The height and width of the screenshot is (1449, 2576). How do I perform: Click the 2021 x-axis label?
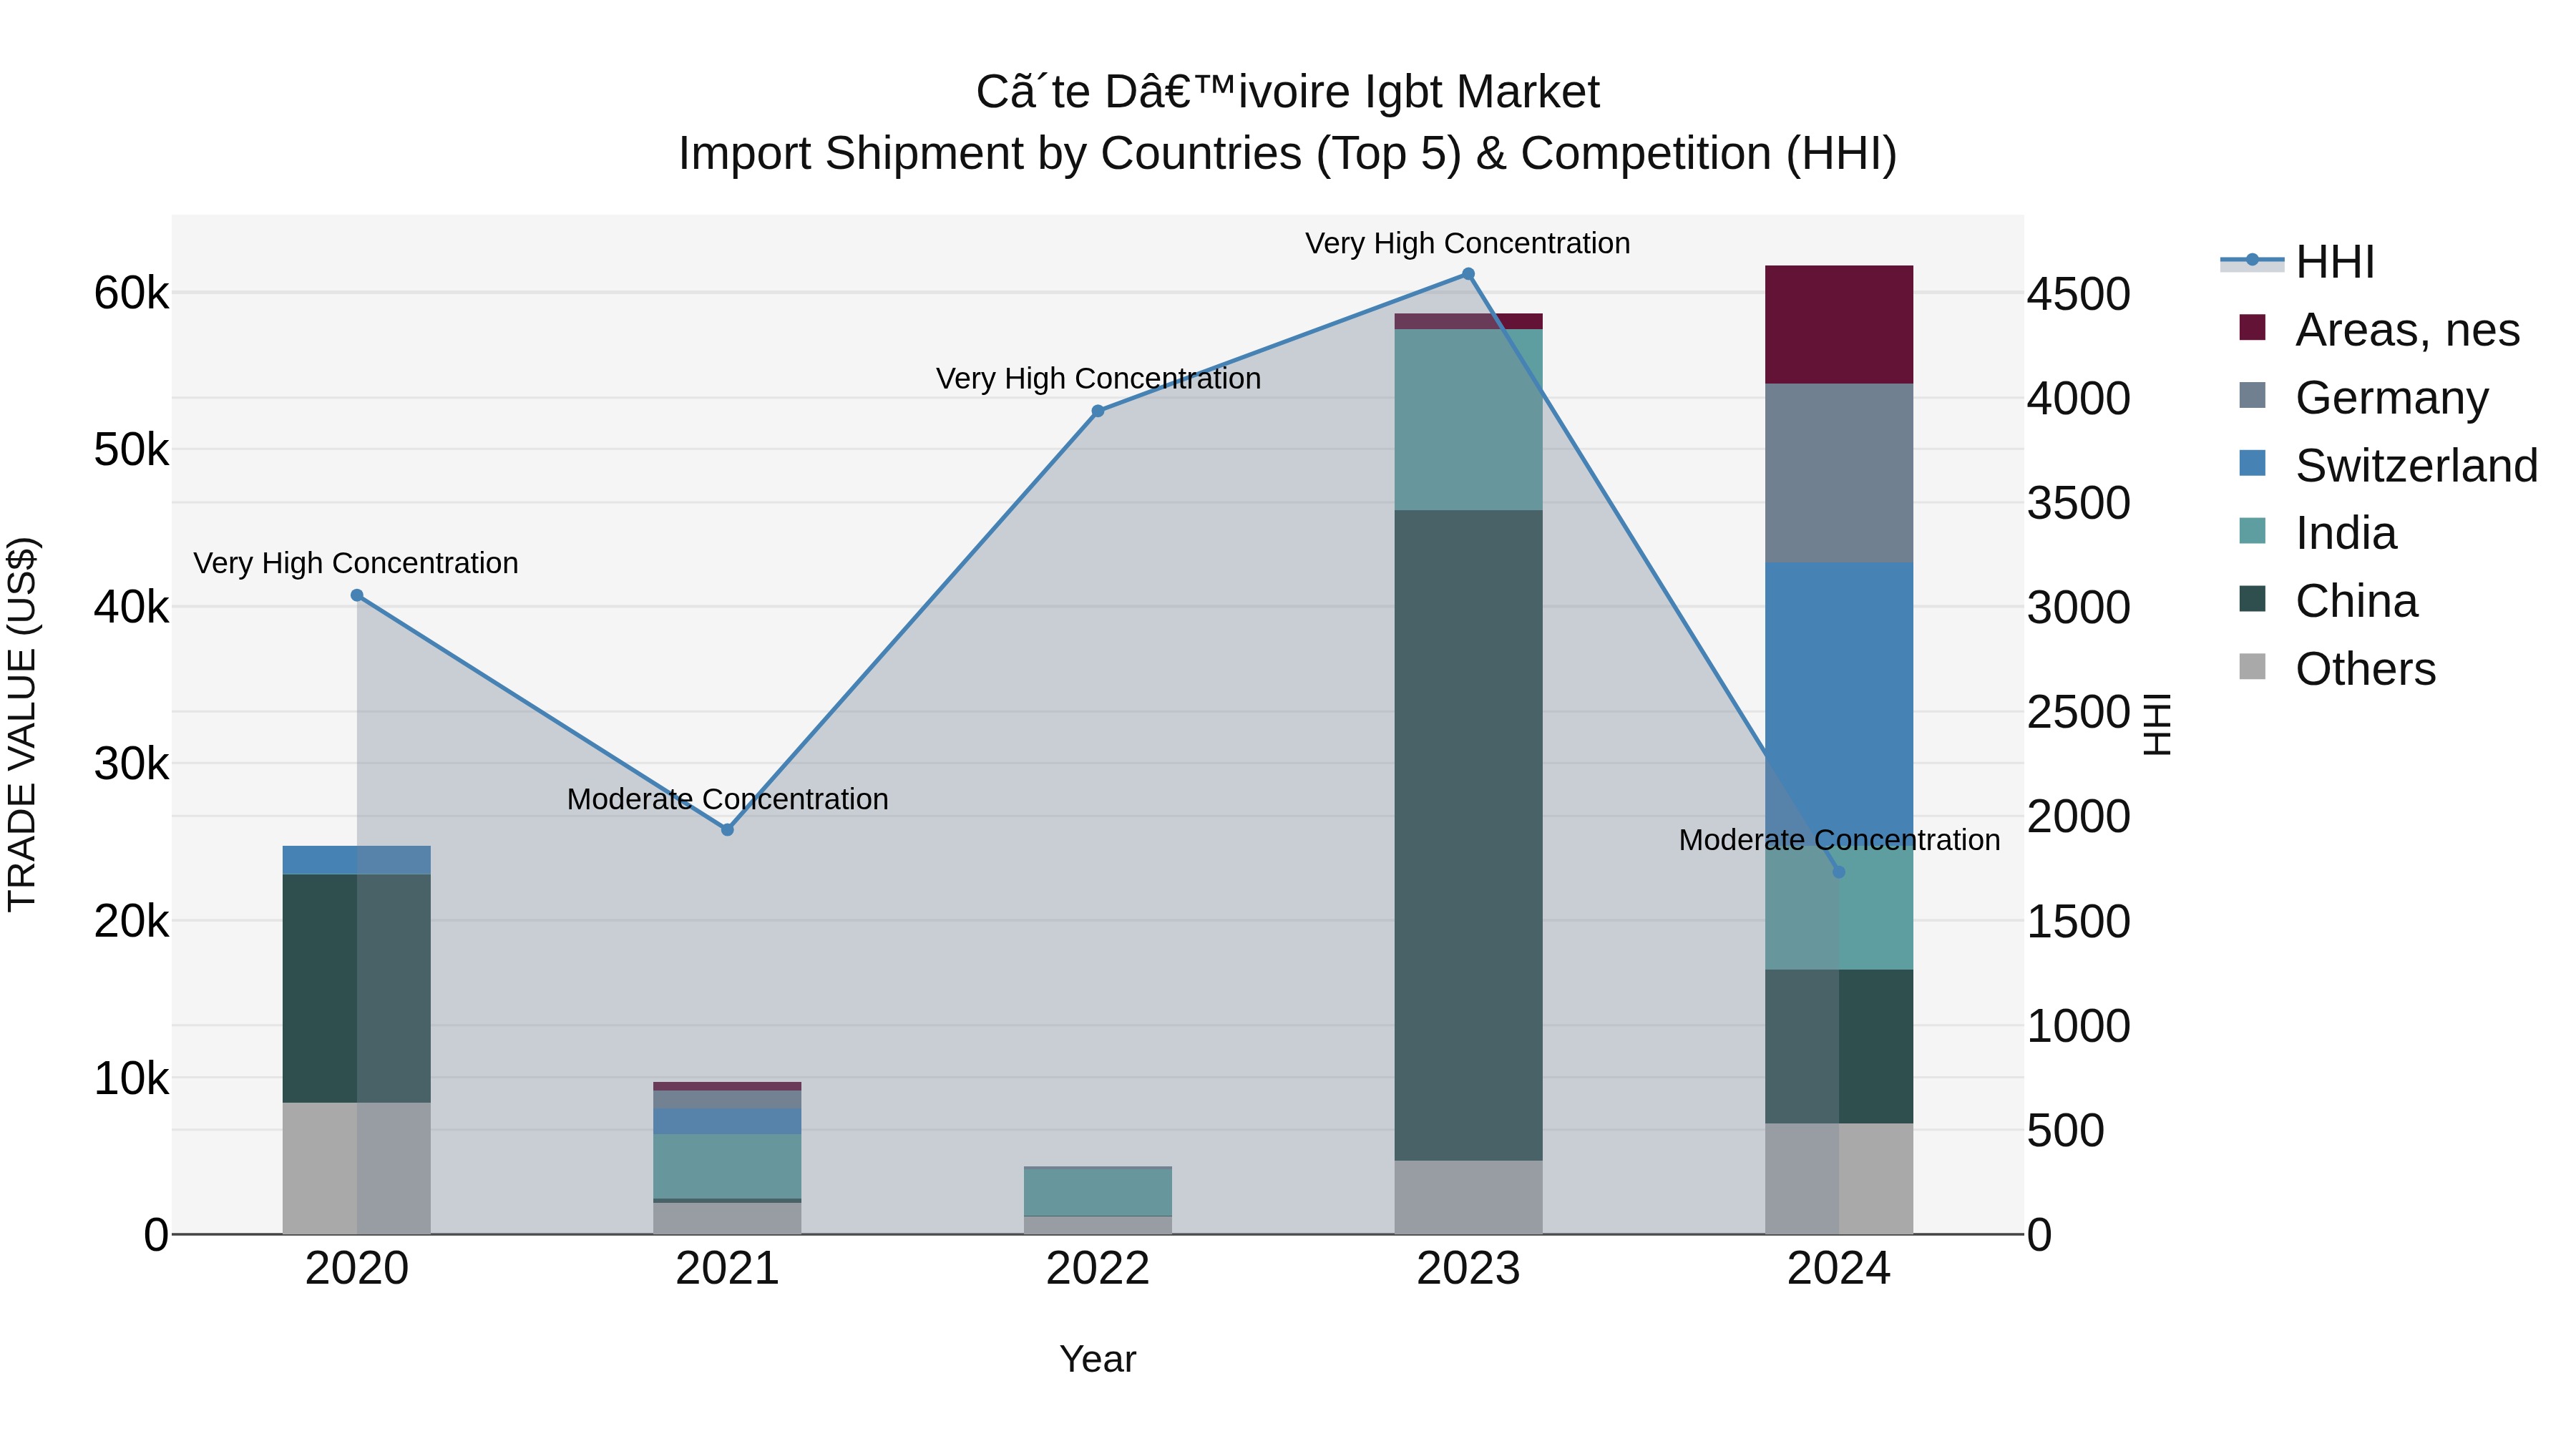(x=727, y=1269)
